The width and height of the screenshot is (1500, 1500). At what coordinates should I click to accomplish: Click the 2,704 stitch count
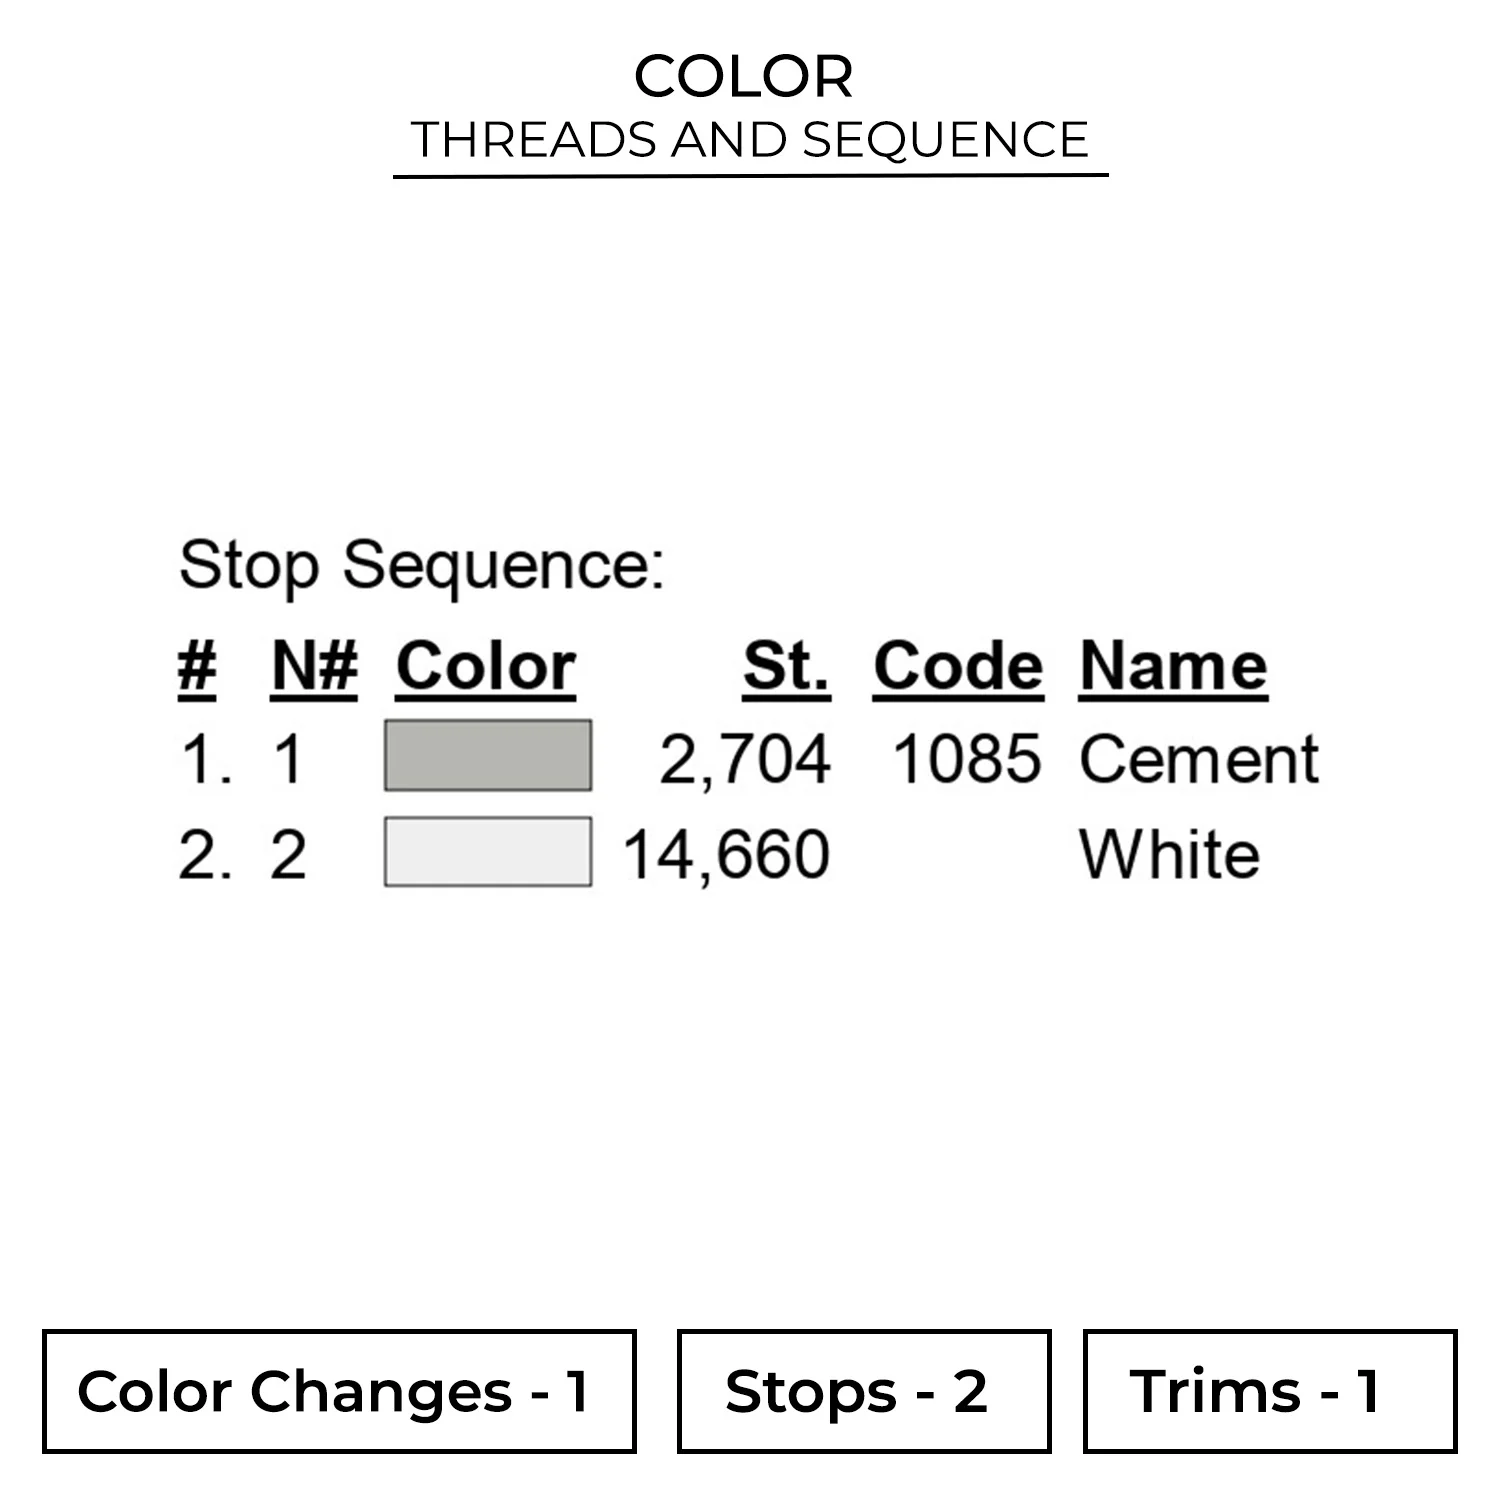(x=745, y=759)
